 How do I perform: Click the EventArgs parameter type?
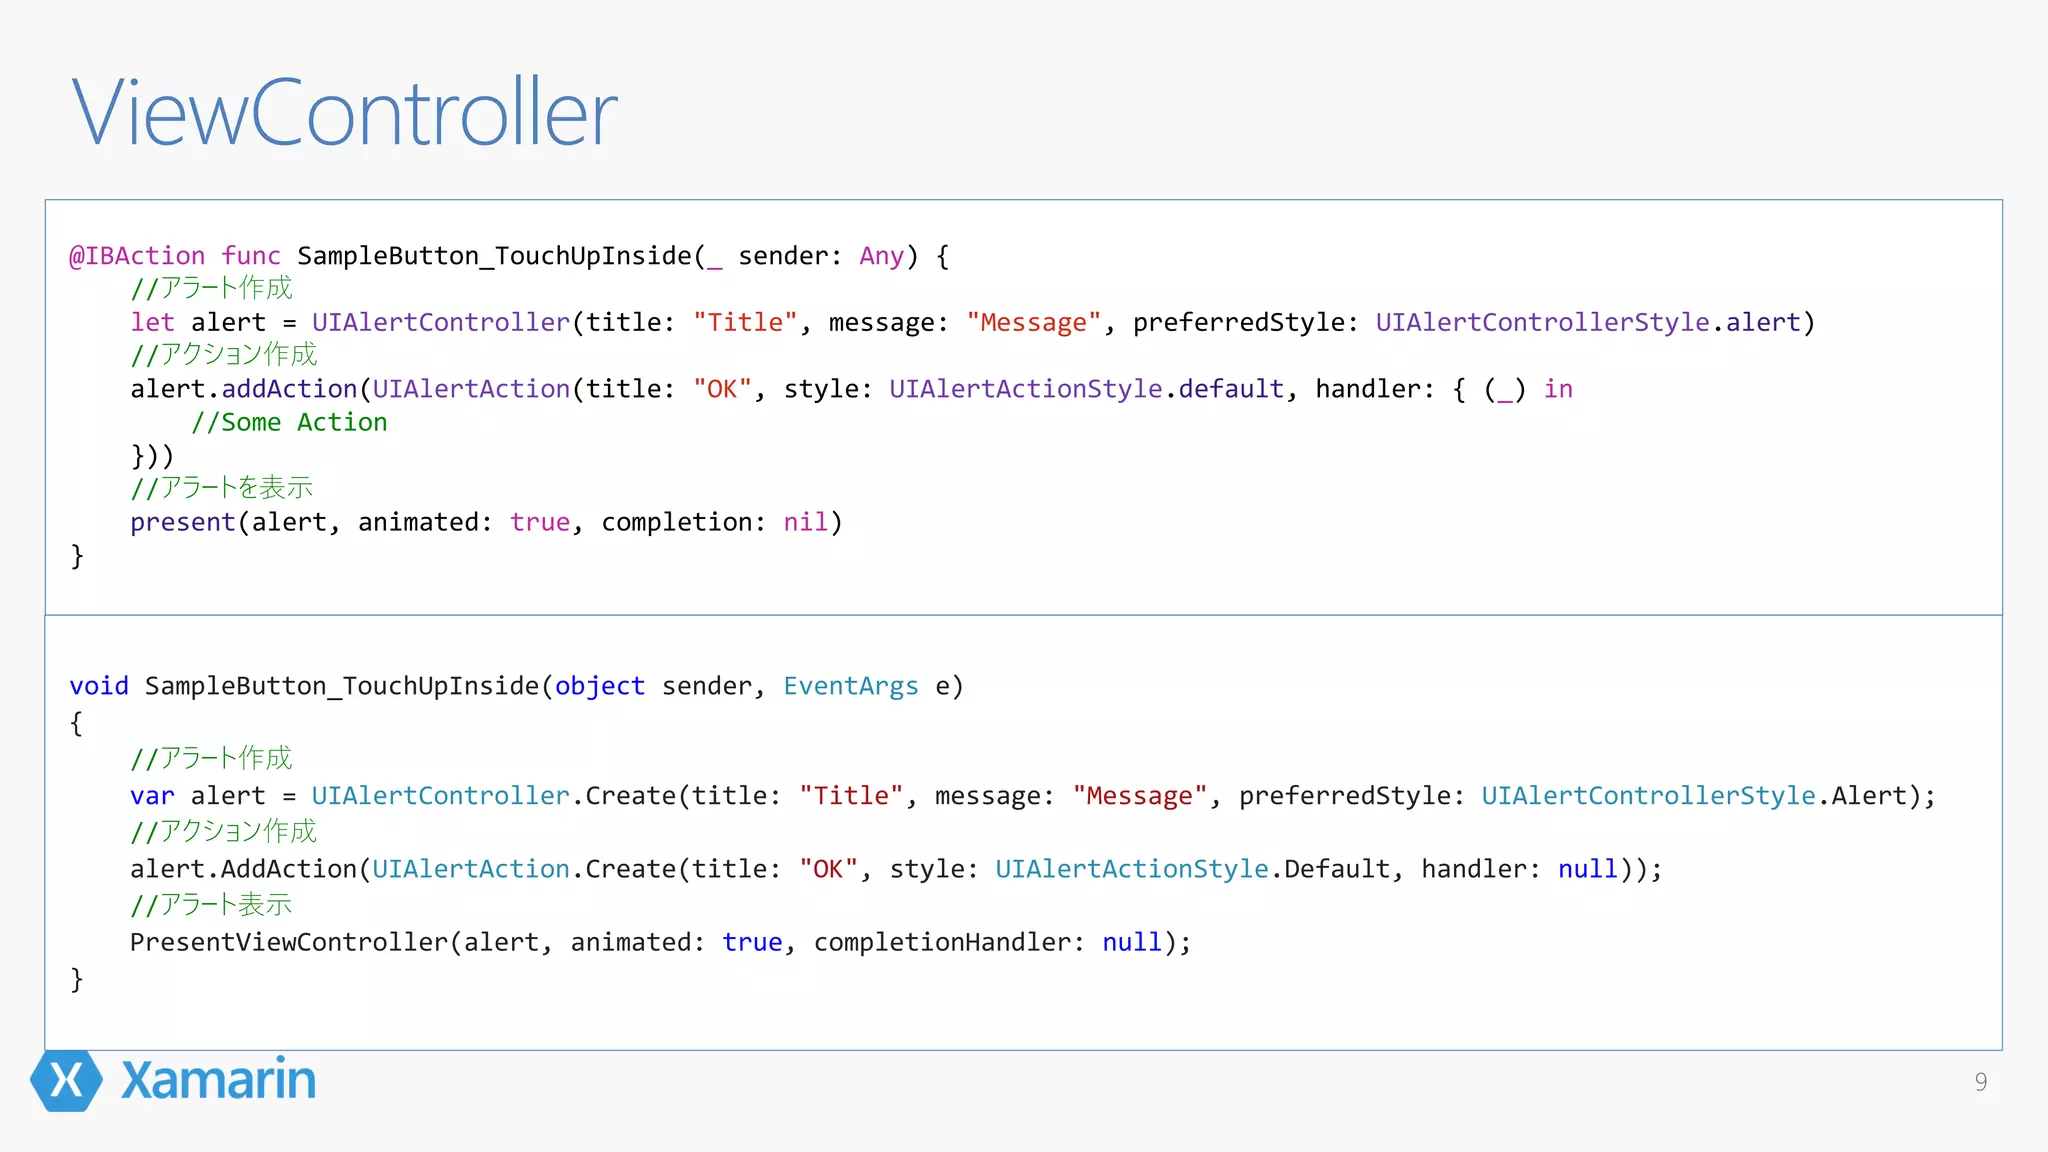850,686
